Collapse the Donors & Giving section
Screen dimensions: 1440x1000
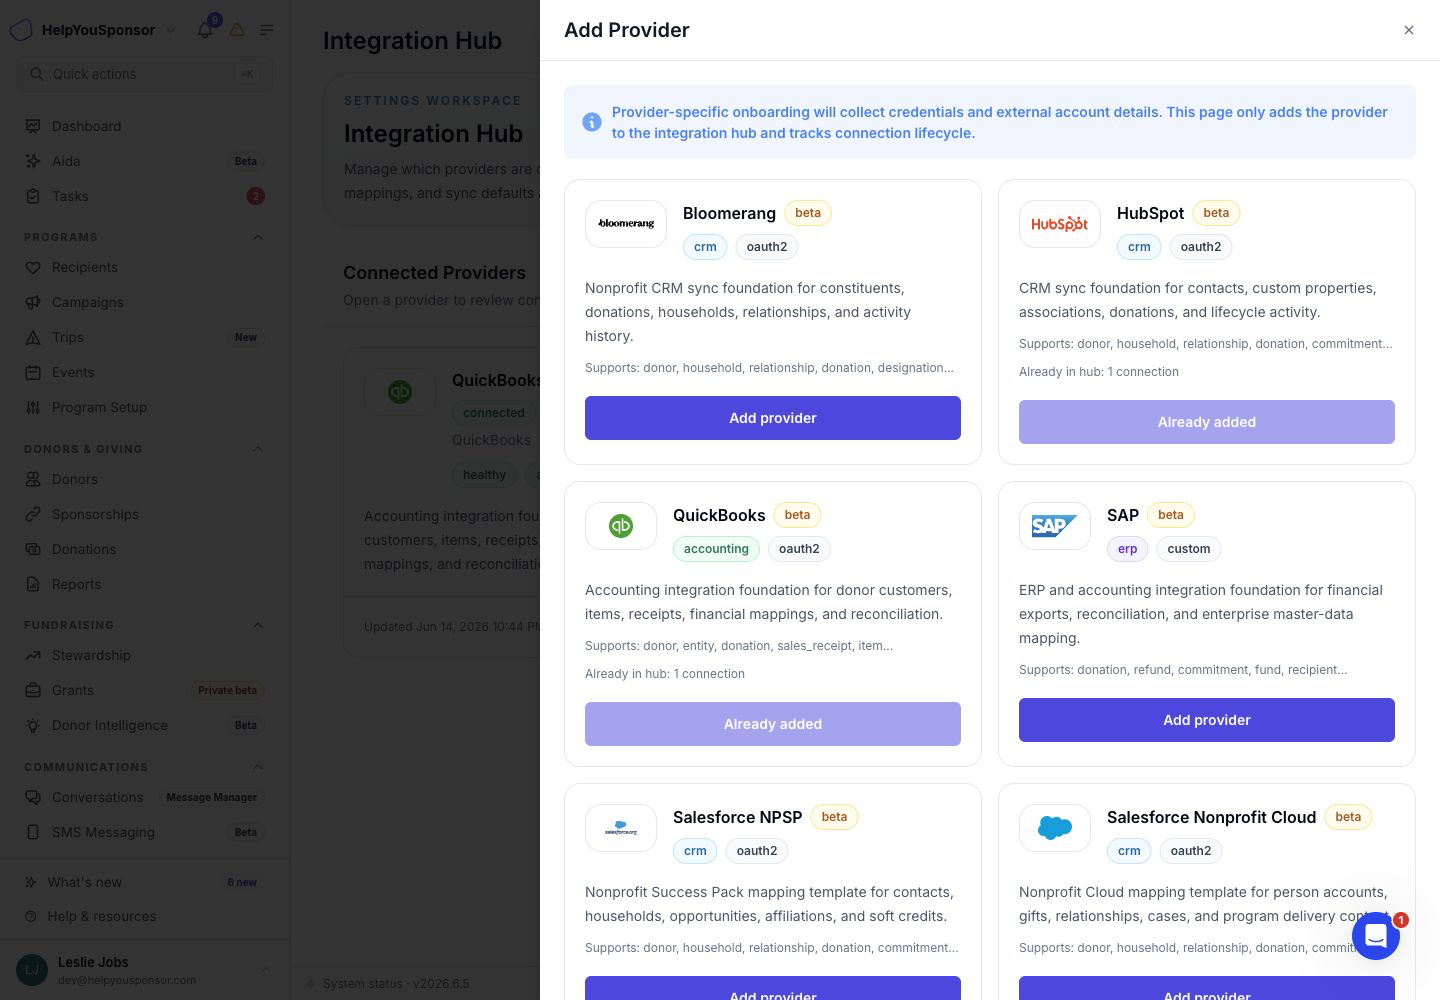click(258, 449)
